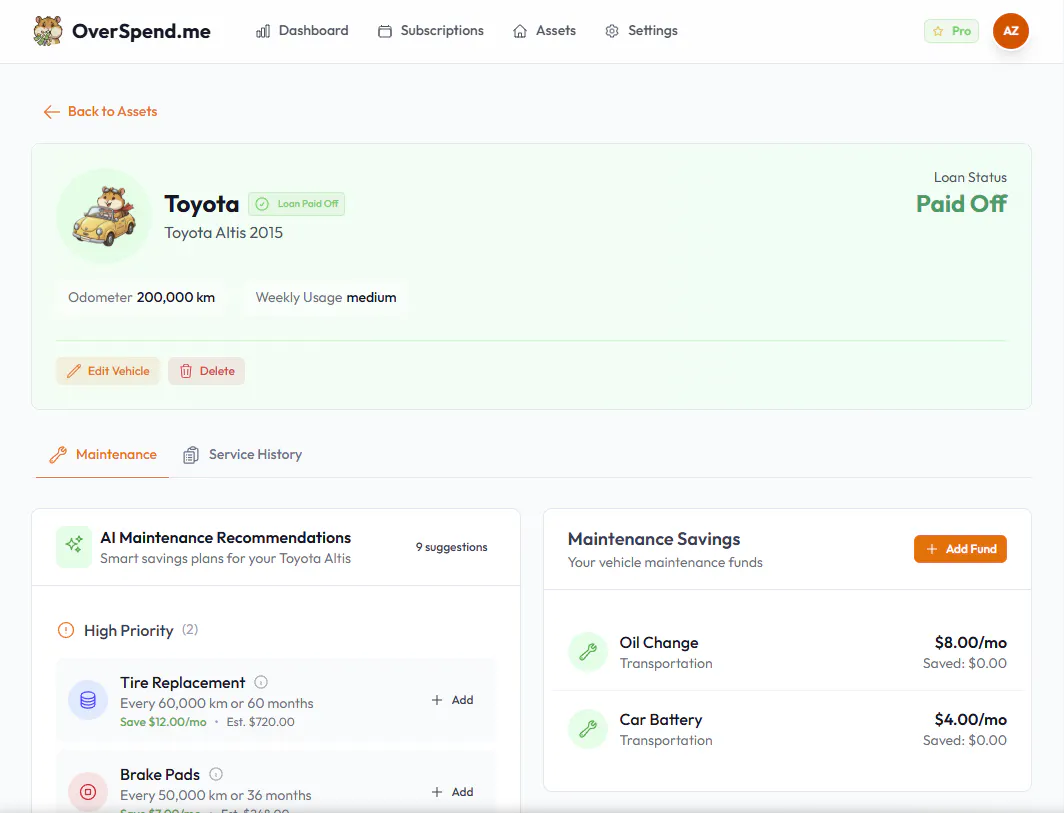1064x813 pixels.
Task: Click the $4.00/mo Car Battery amount
Action: (970, 719)
